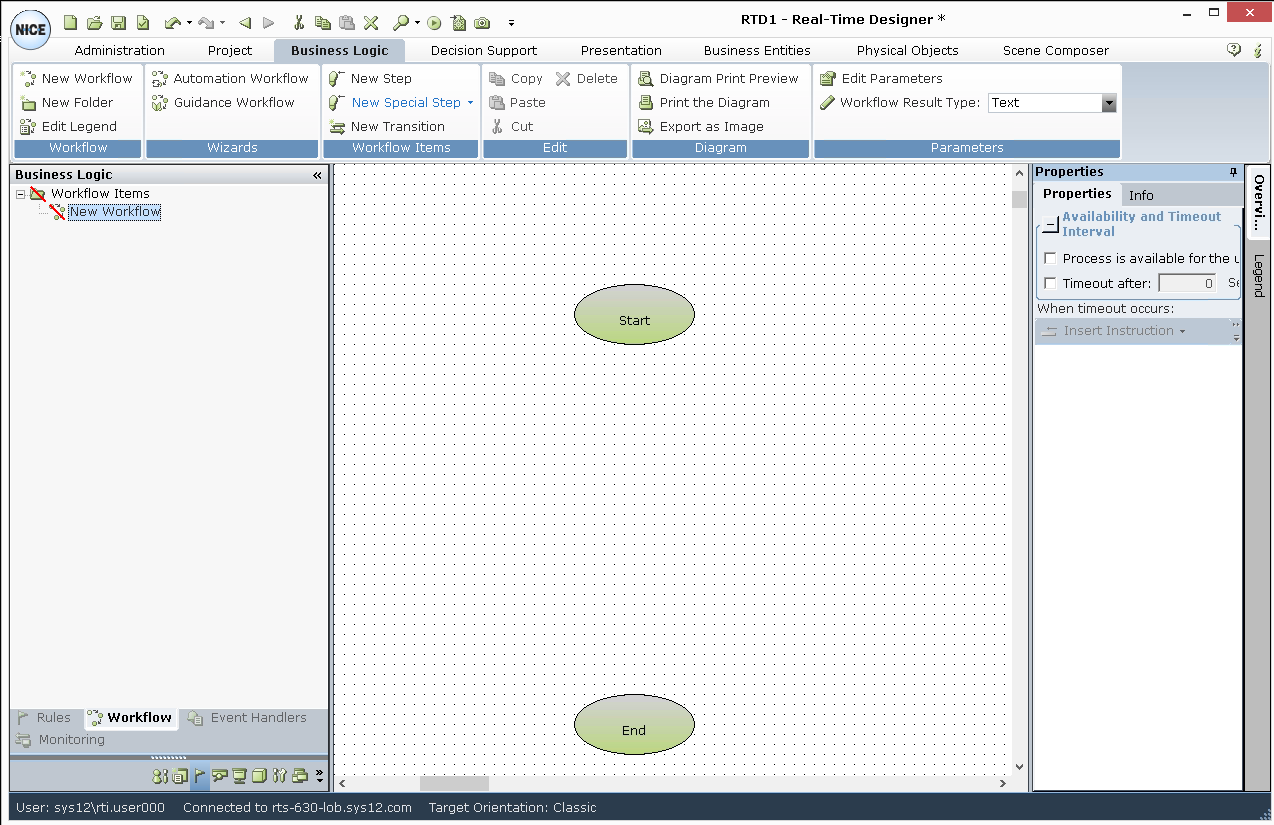Collapse the Availability and Timeout Interval section
This screenshot has height=825, width=1274.
(1049, 225)
